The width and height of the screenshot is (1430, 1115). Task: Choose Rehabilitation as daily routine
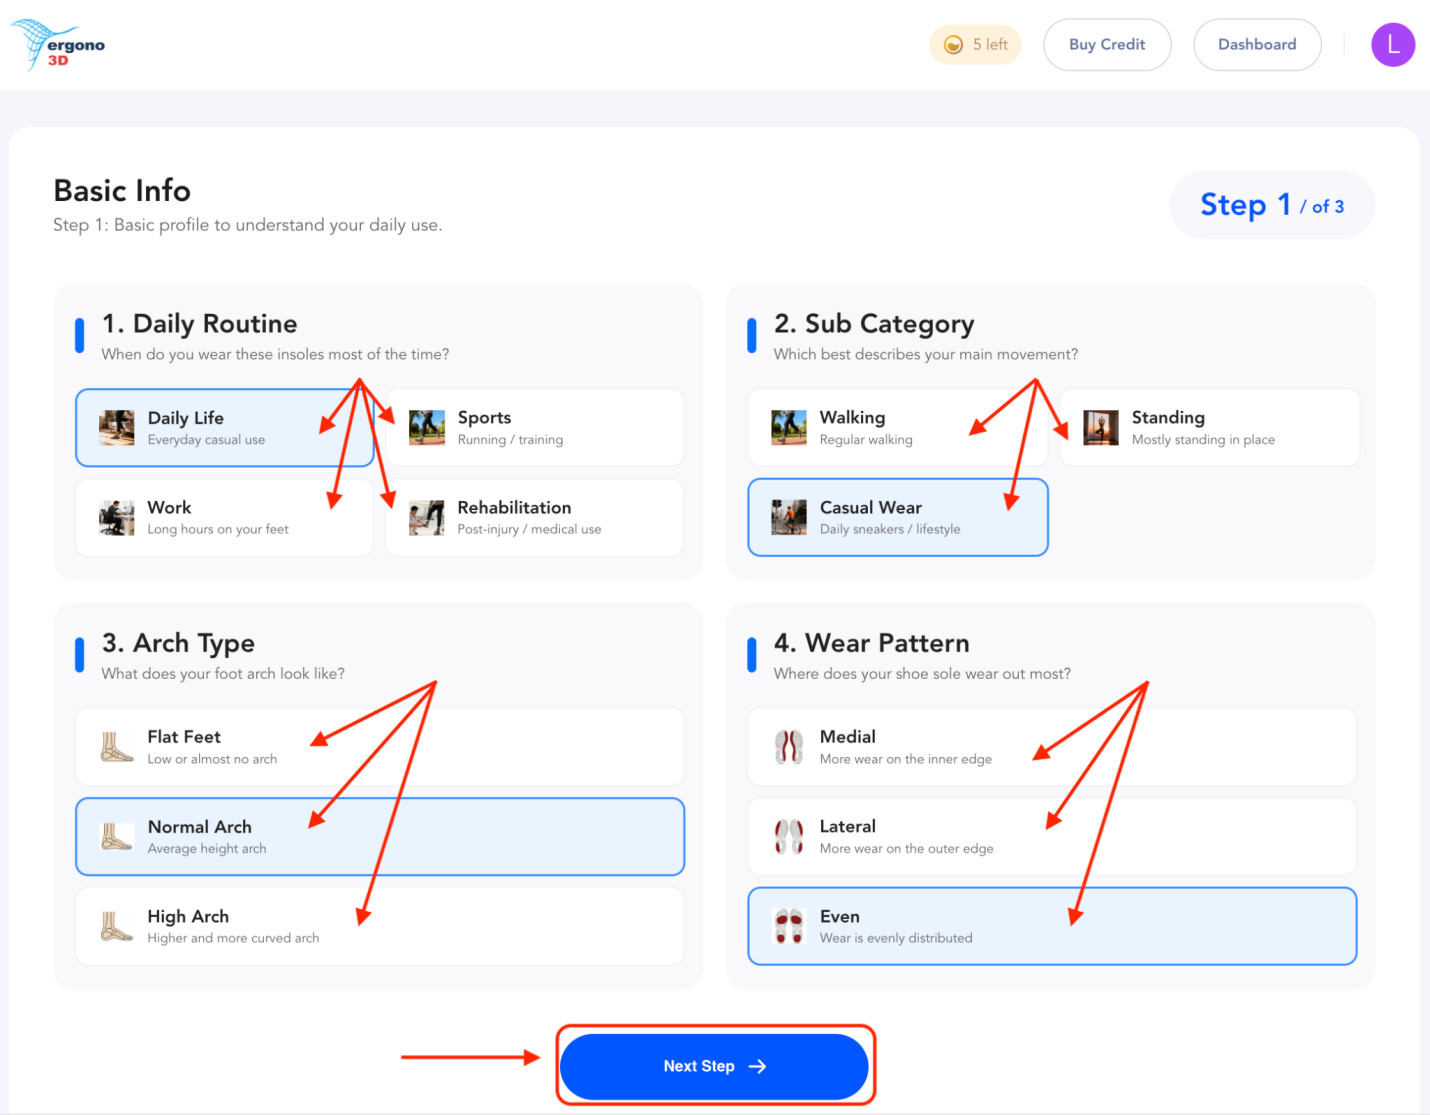tap(534, 517)
